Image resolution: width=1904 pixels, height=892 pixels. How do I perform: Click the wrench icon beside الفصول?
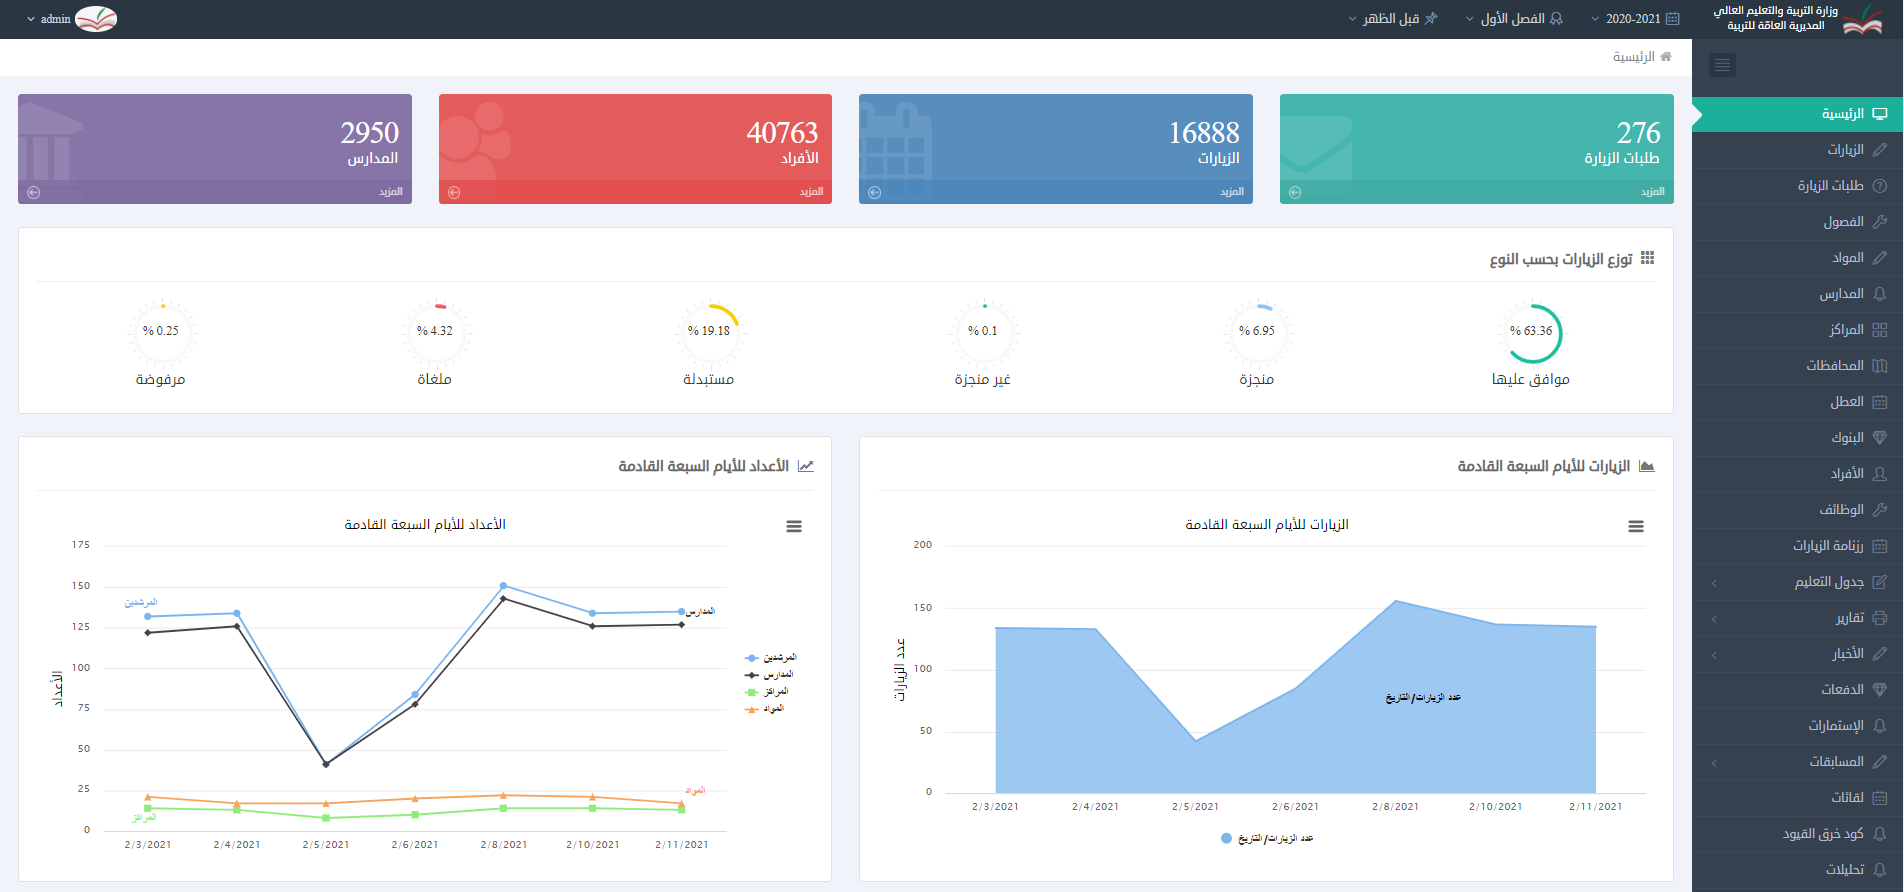coord(1880,222)
